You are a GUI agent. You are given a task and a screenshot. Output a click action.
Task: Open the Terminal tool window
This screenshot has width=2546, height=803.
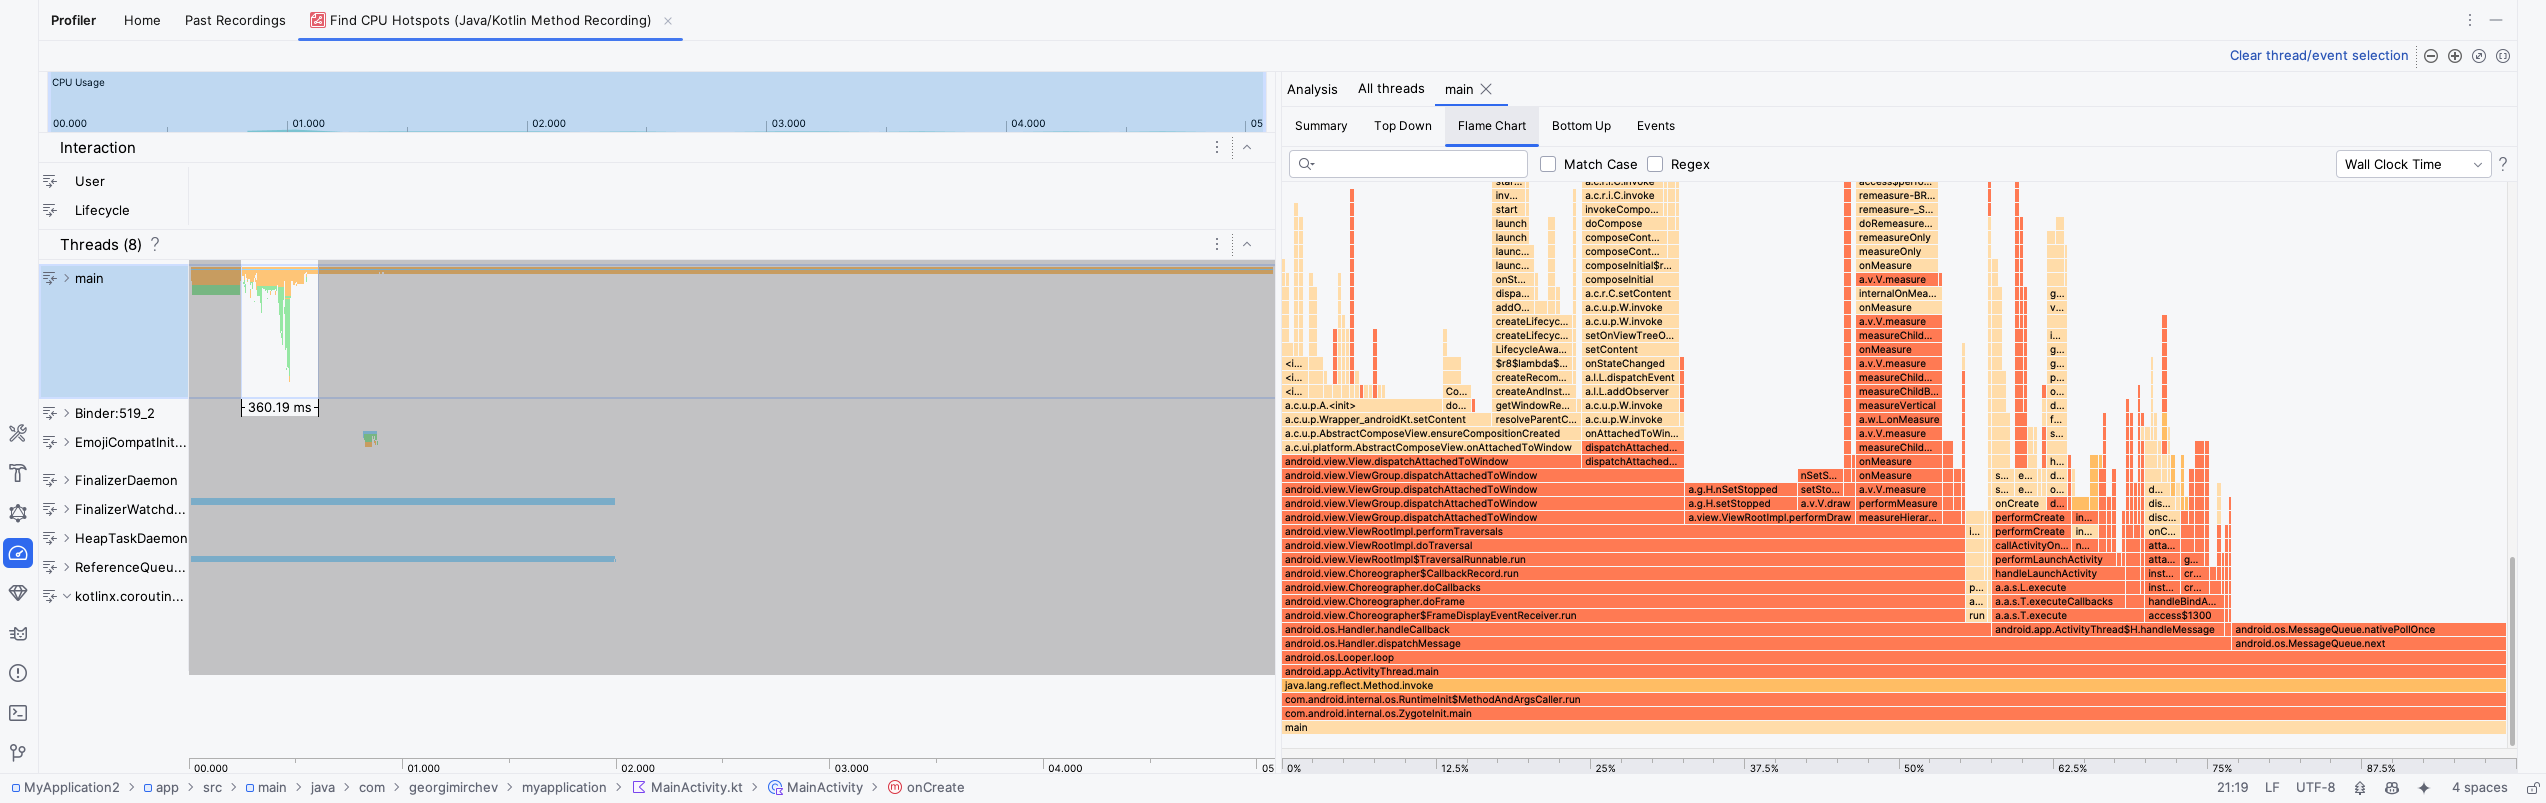[x=18, y=713]
